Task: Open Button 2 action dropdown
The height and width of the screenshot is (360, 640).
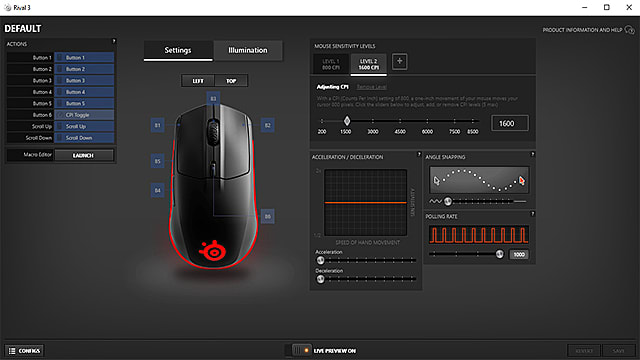Action: tap(84, 69)
